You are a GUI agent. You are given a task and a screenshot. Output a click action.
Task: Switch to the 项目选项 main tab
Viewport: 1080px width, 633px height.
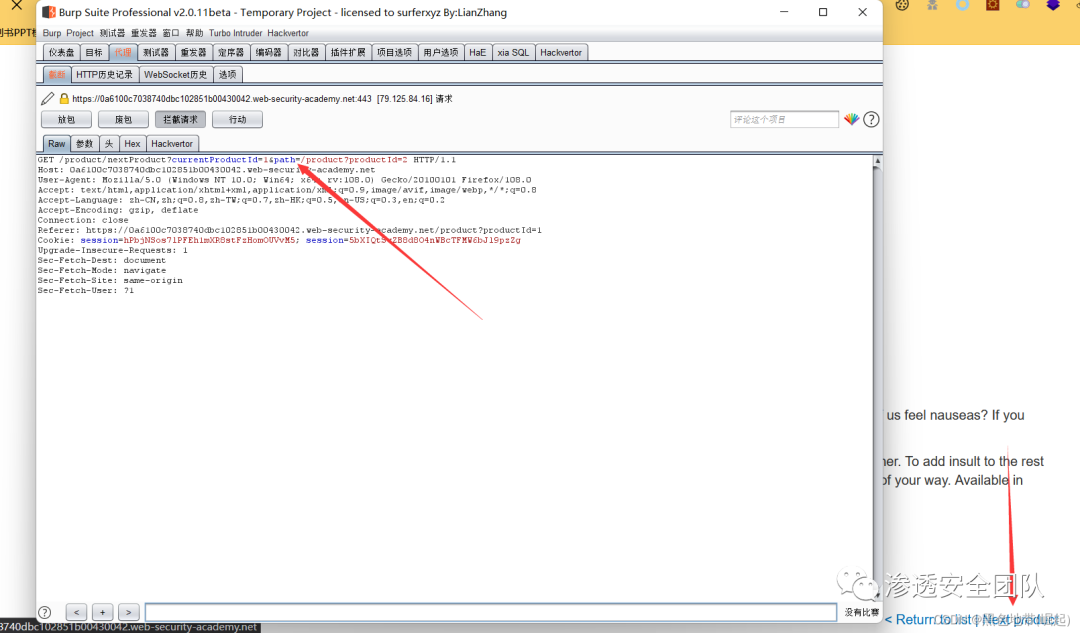tap(395, 52)
